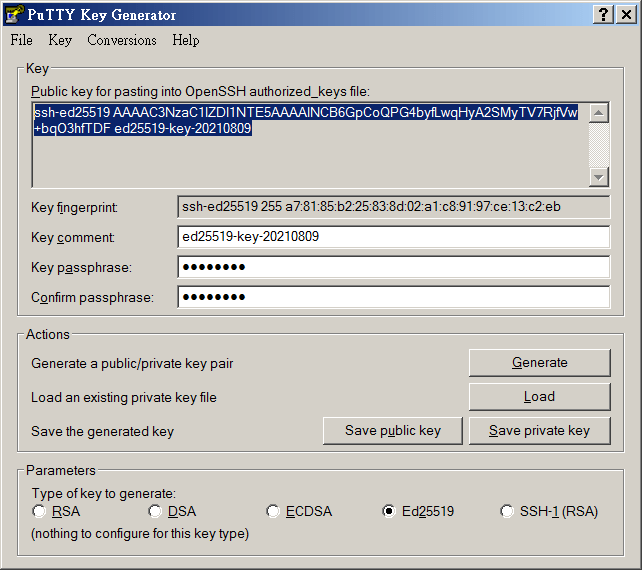Click Save public key button
642x570 pixels.
click(393, 431)
